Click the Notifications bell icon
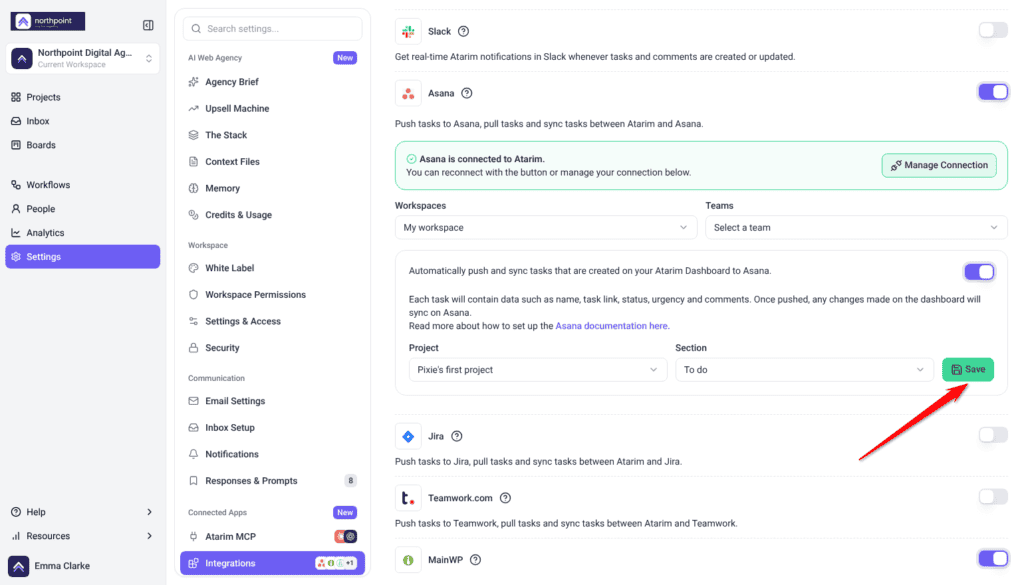The height and width of the screenshot is (585, 1024). pos(193,454)
